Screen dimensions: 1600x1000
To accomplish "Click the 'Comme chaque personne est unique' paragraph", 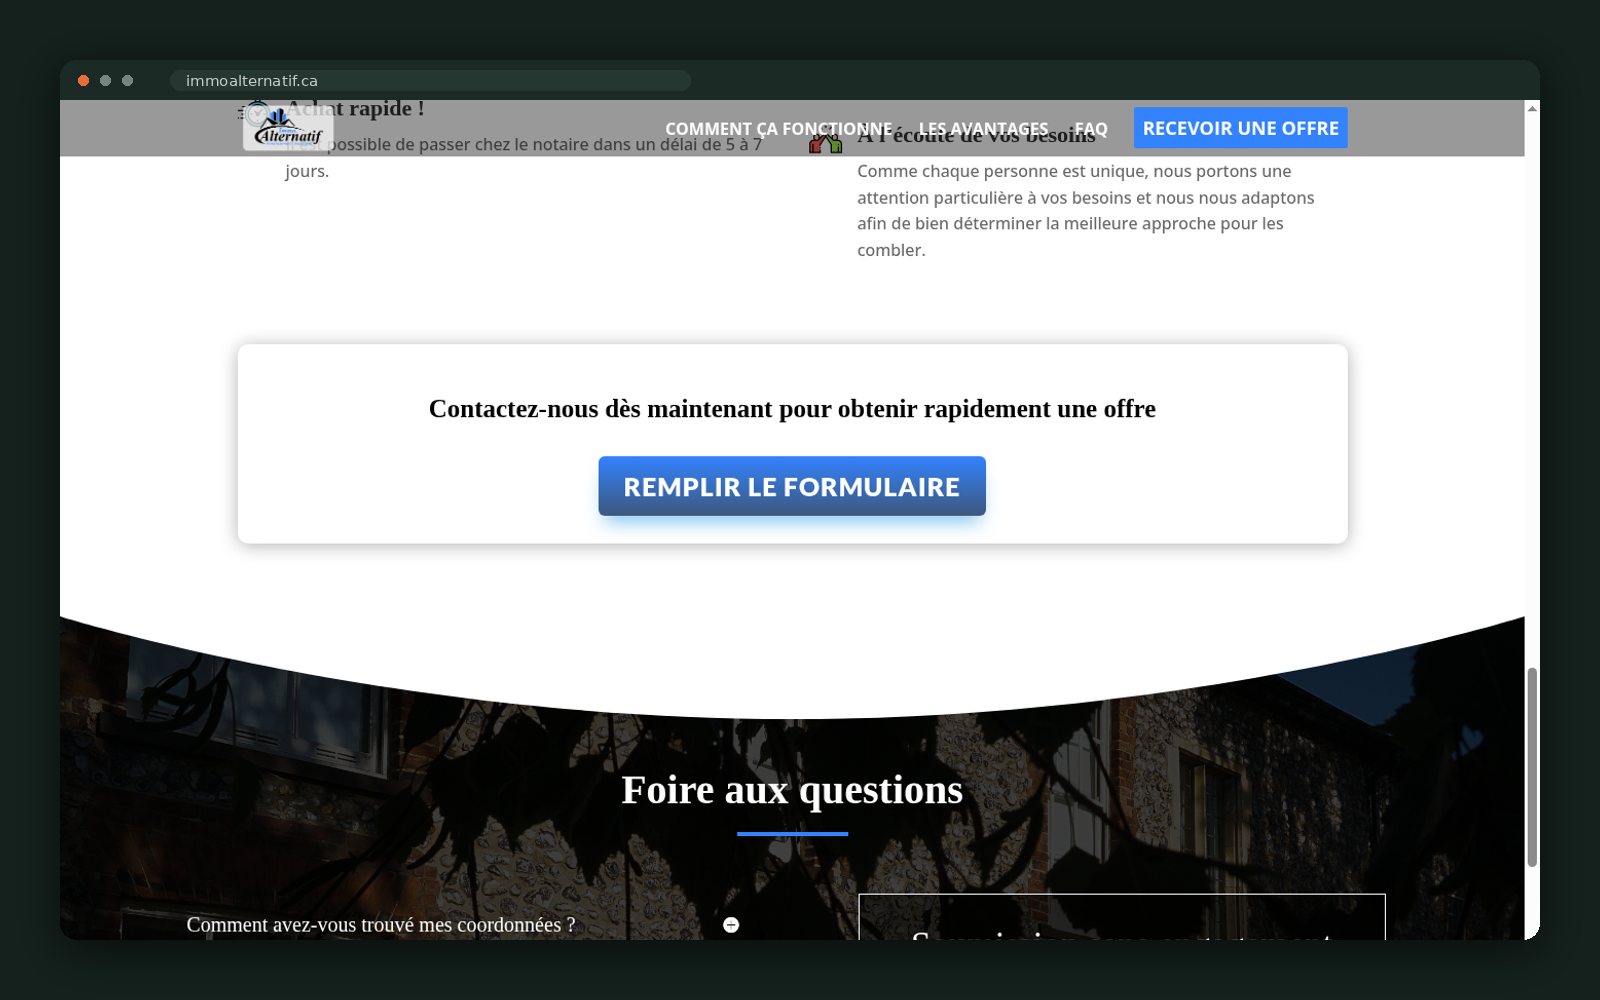I will 1086,211.
